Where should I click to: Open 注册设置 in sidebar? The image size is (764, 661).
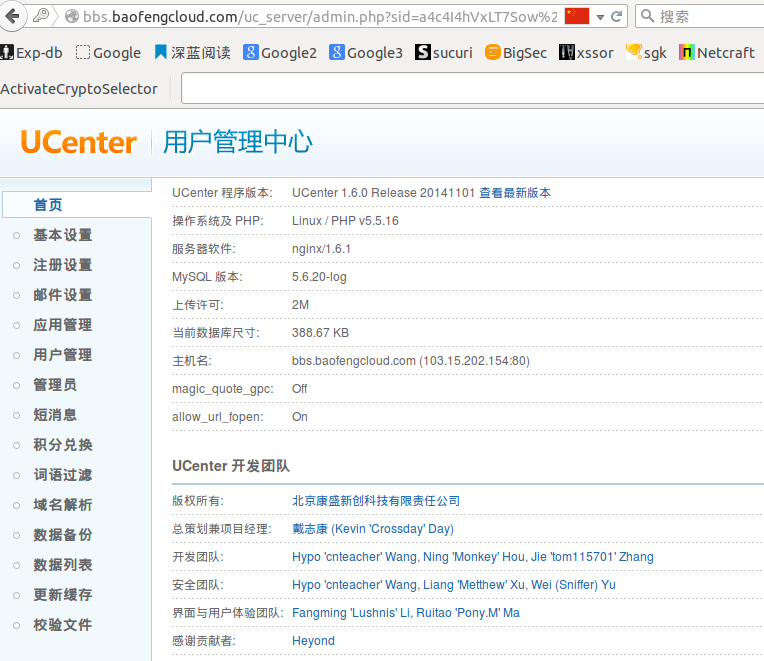click(62, 265)
